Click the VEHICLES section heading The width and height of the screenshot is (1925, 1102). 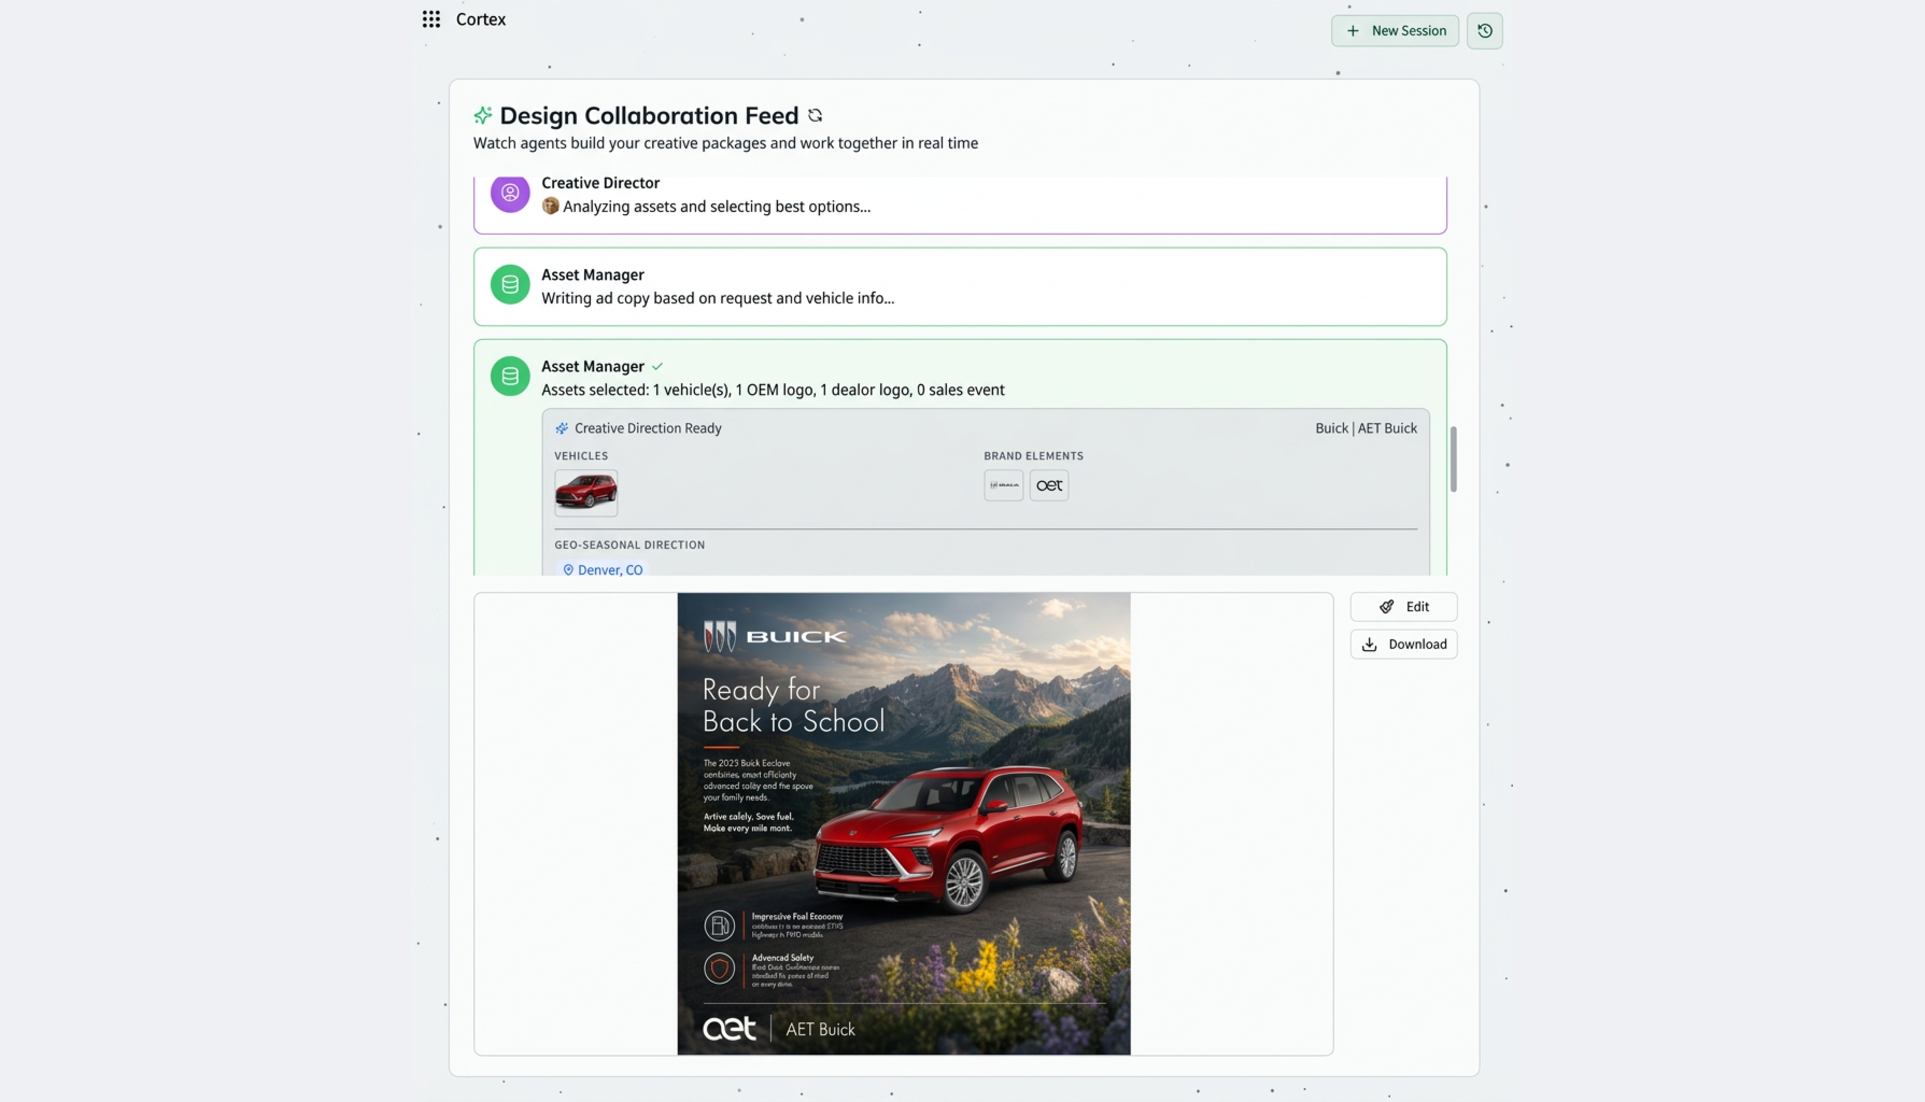581,456
